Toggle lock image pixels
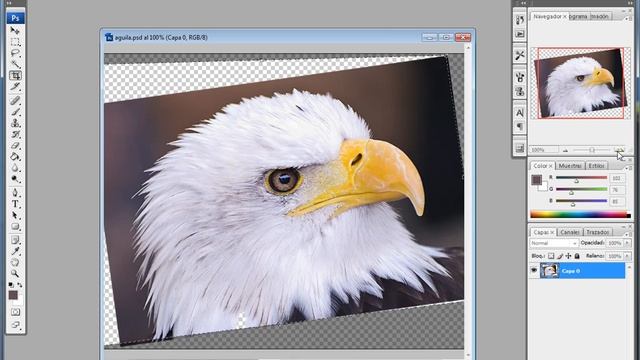 pyautogui.click(x=560, y=256)
